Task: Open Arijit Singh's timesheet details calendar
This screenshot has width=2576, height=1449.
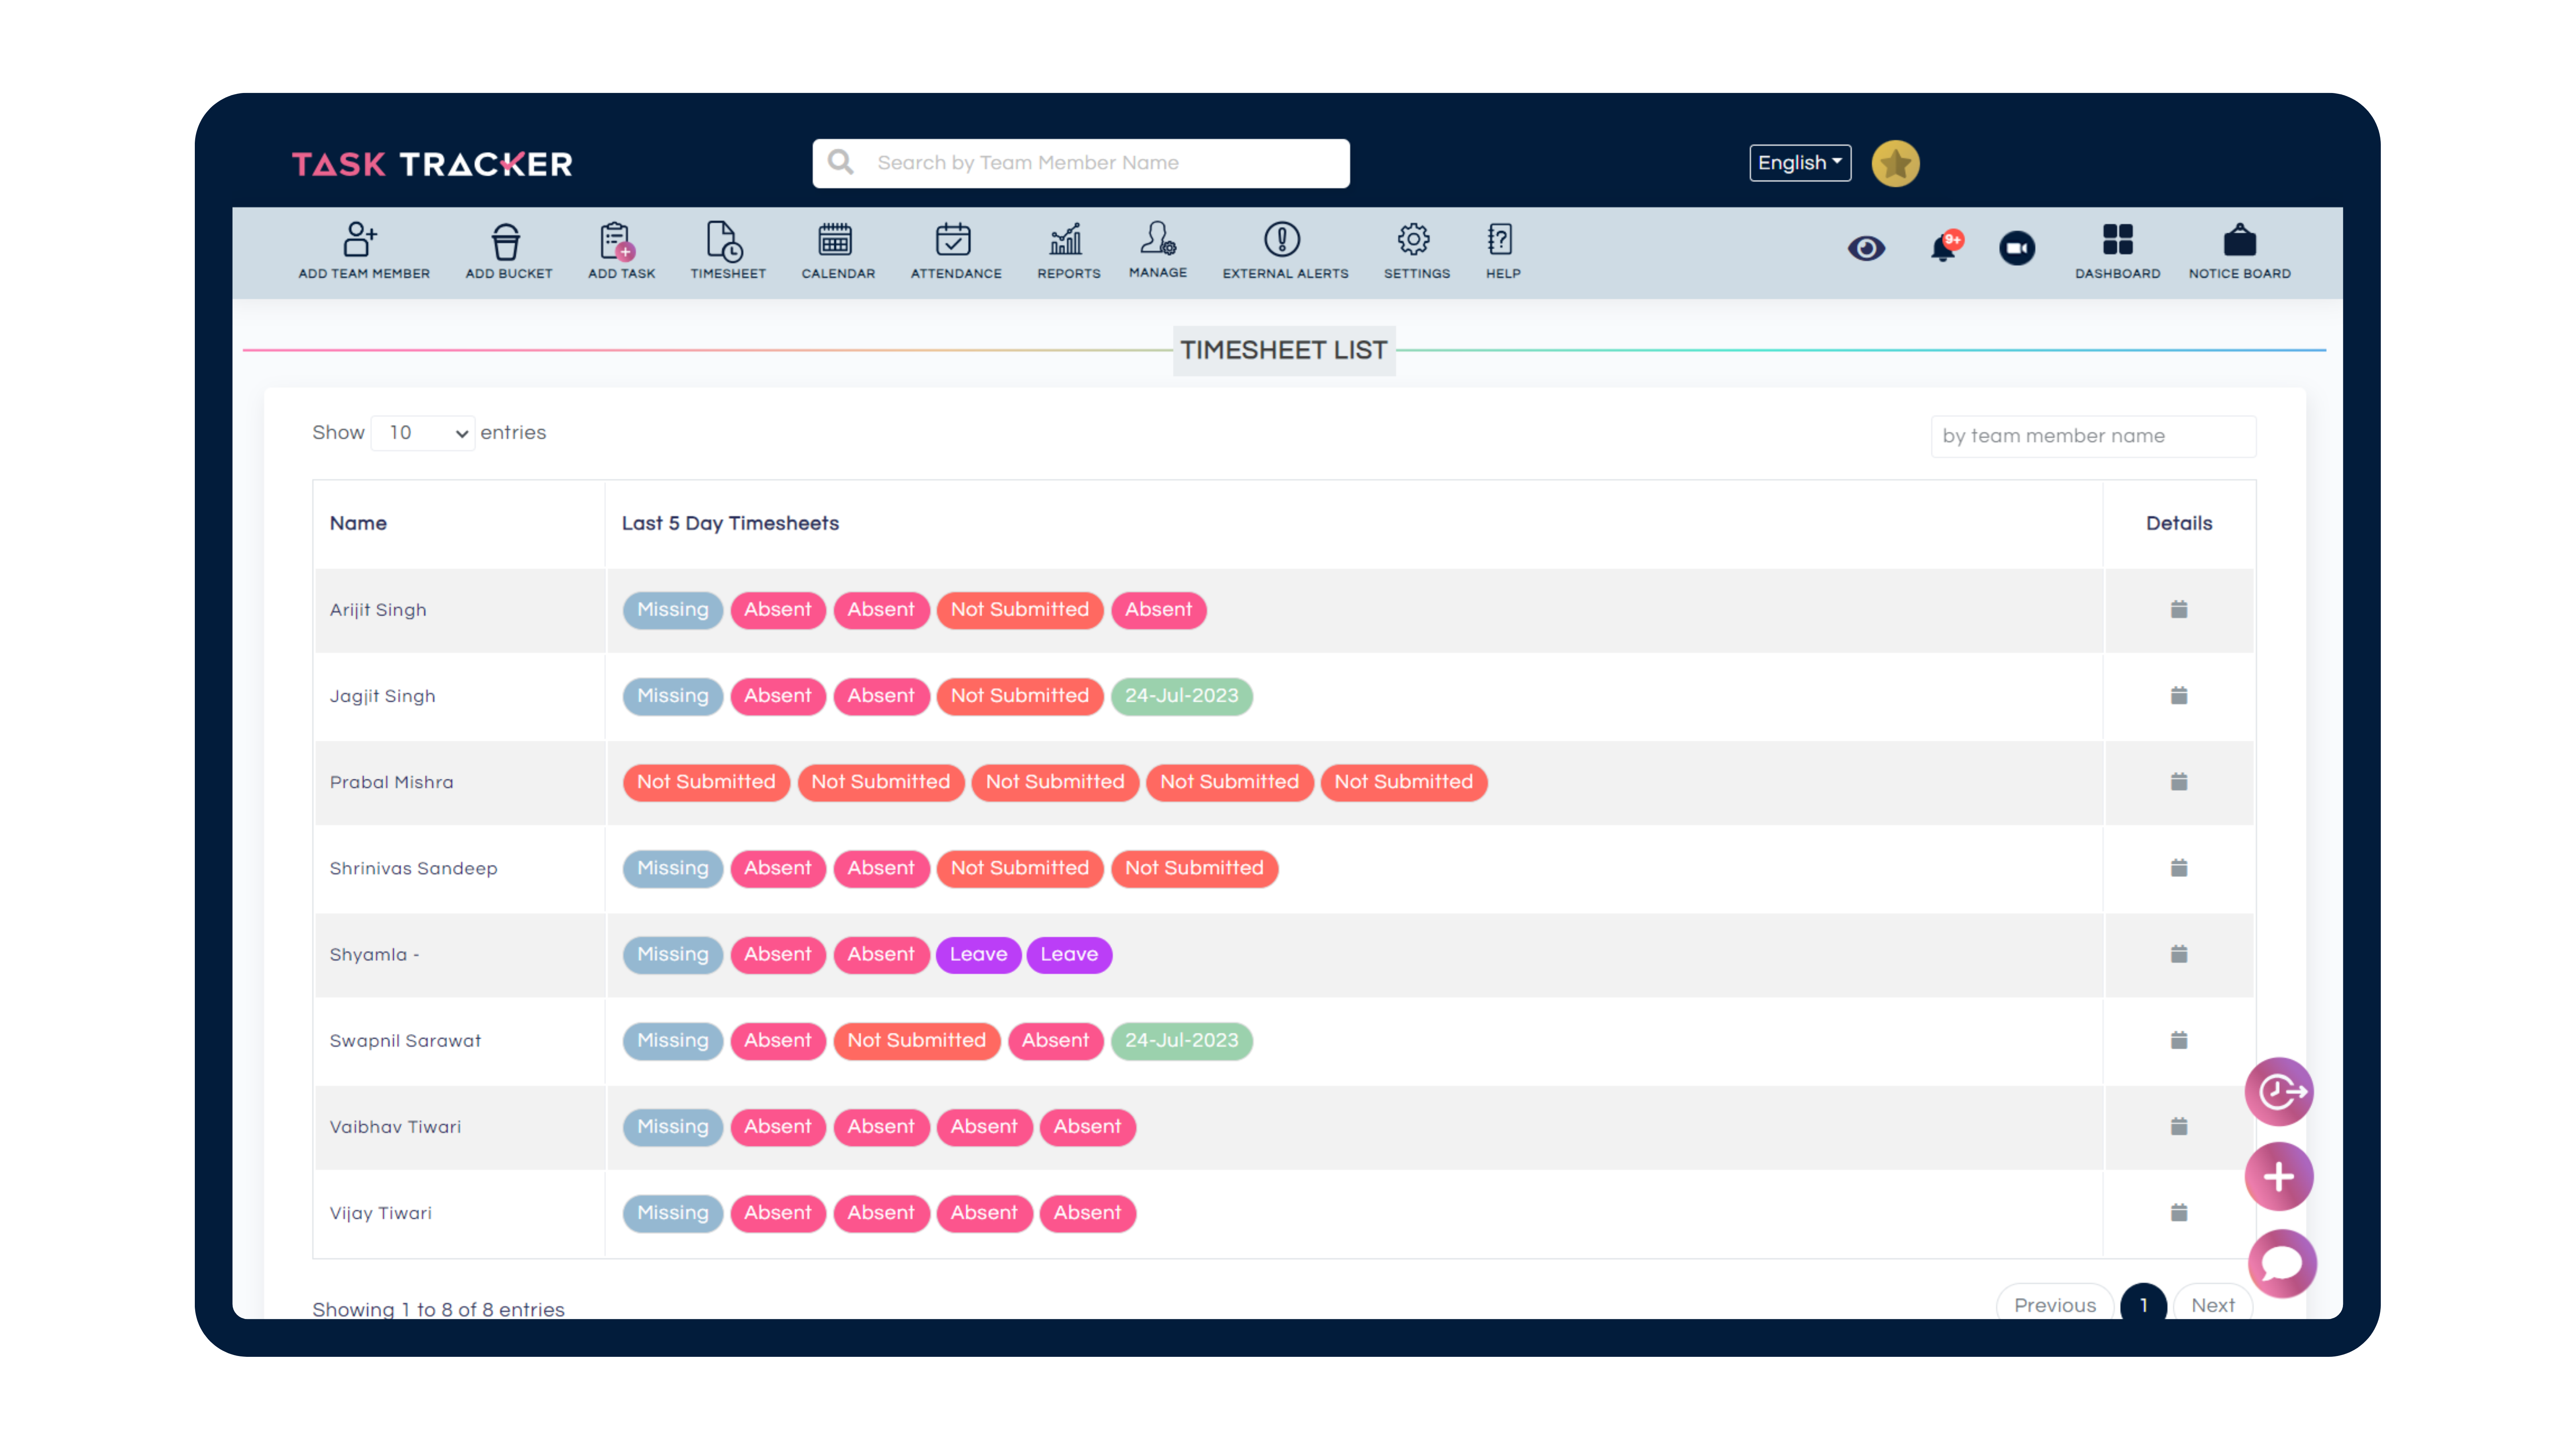Action: pyautogui.click(x=2179, y=609)
